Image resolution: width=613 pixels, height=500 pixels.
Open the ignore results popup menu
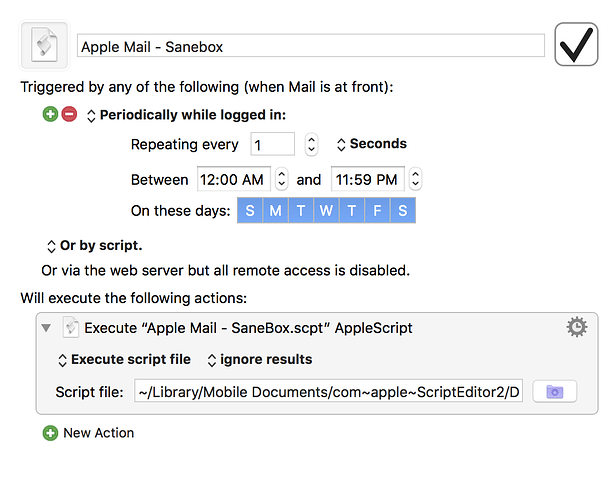click(x=260, y=360)
